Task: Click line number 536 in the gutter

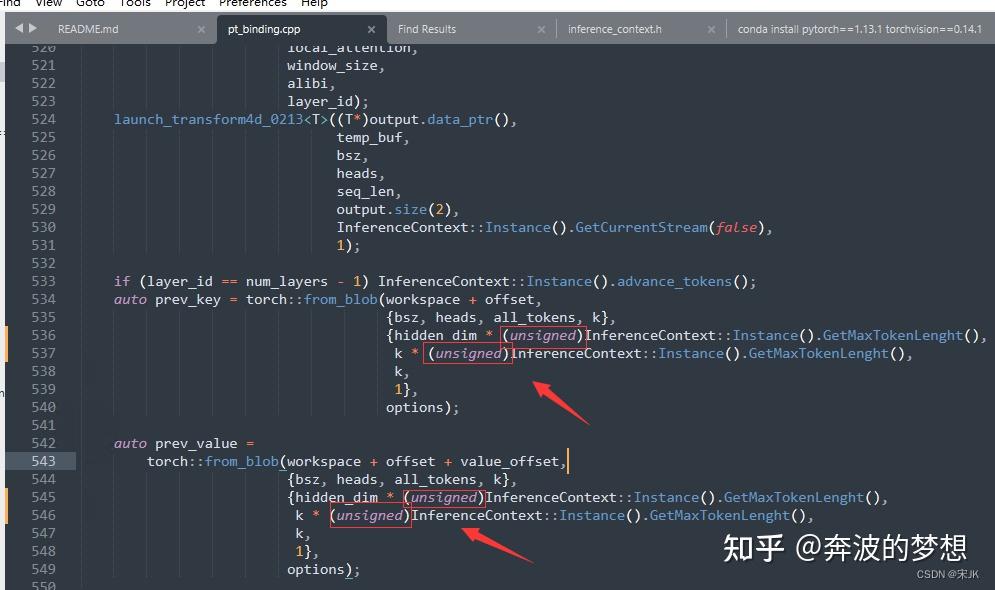Action: (x=43, y=335)
